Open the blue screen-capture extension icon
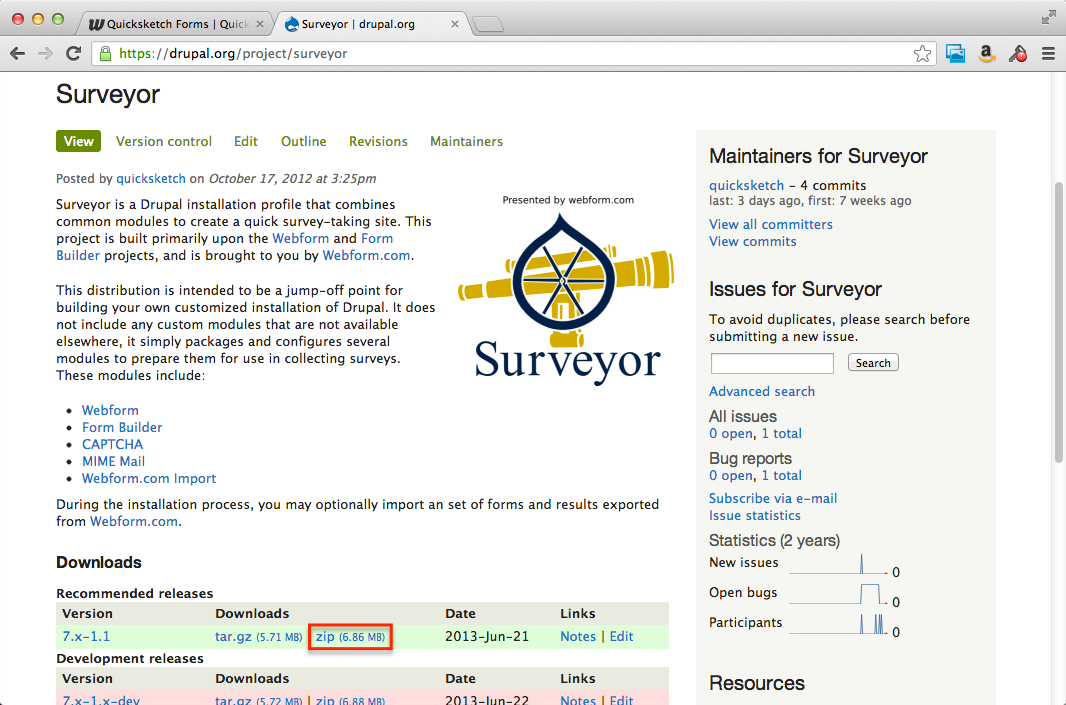This screenshot has height=705, width=1066. (955, 54)
